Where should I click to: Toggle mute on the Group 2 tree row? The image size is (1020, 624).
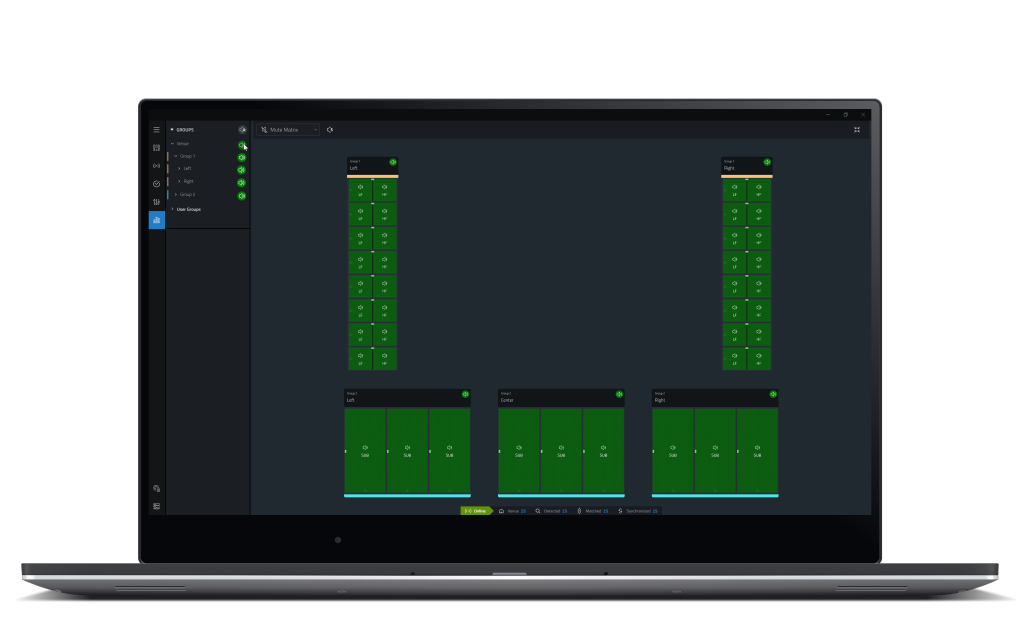pos(241,196)
